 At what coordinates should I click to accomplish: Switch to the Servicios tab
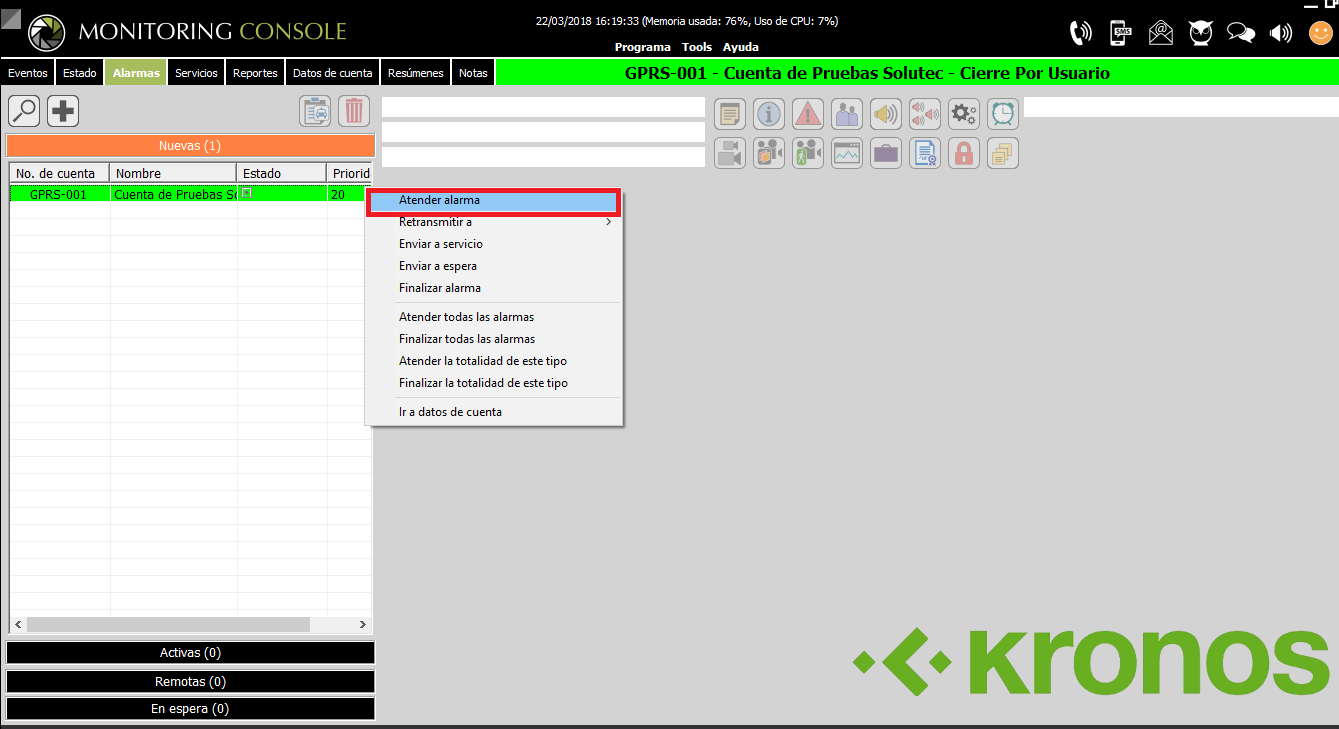(196, 73)
